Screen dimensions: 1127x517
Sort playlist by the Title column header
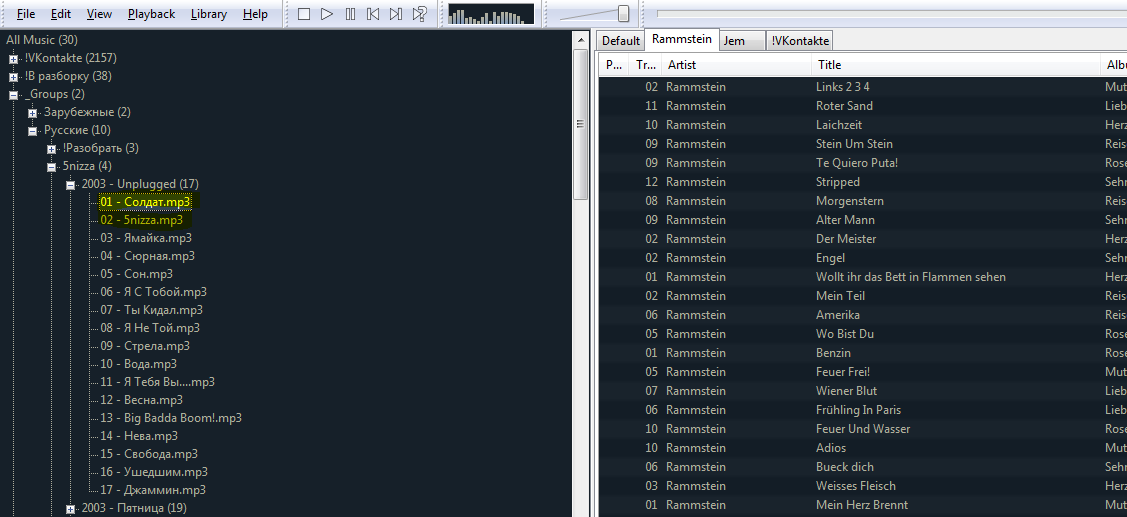[956, 65]
